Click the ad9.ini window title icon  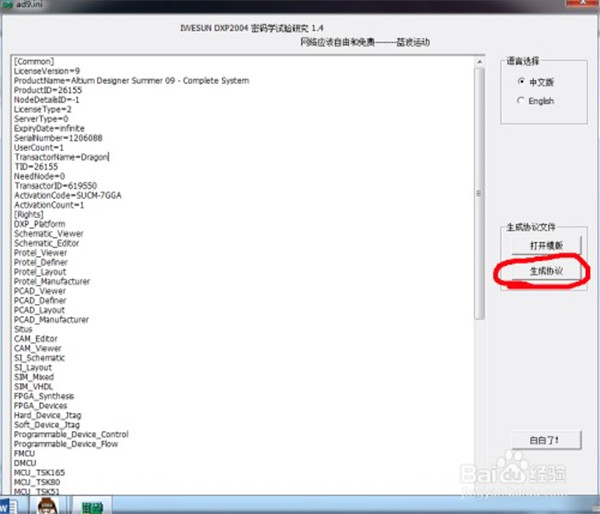[x=7, y=5]
